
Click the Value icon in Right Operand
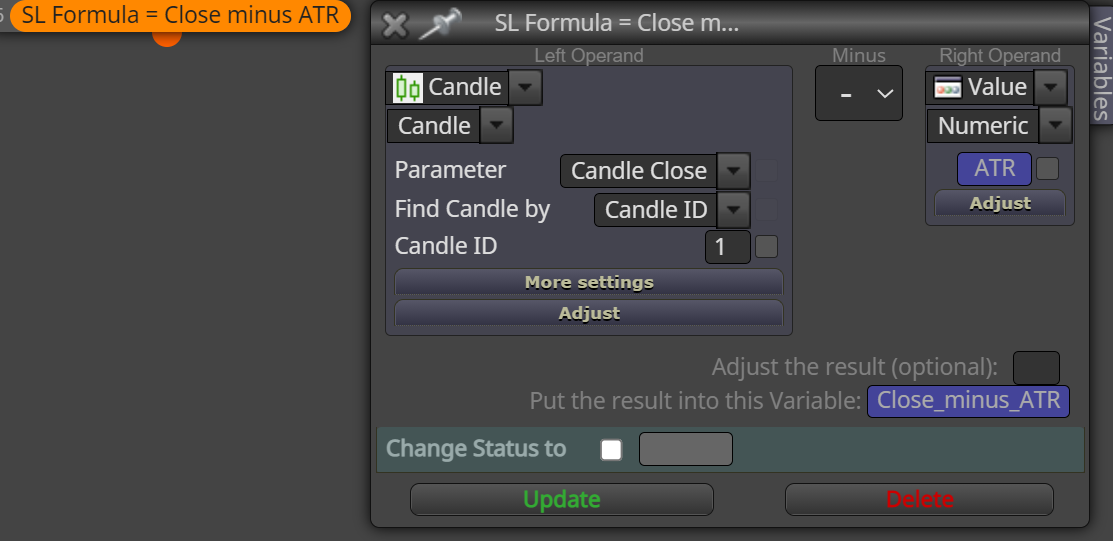click(x=948, y=87)
